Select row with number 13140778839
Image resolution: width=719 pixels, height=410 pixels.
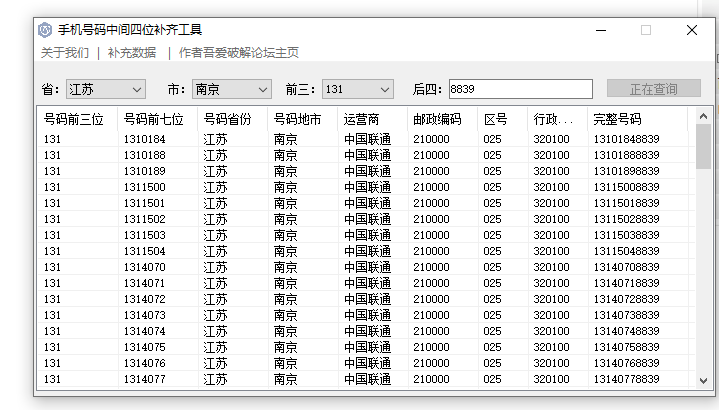click(x=626, y=379)
